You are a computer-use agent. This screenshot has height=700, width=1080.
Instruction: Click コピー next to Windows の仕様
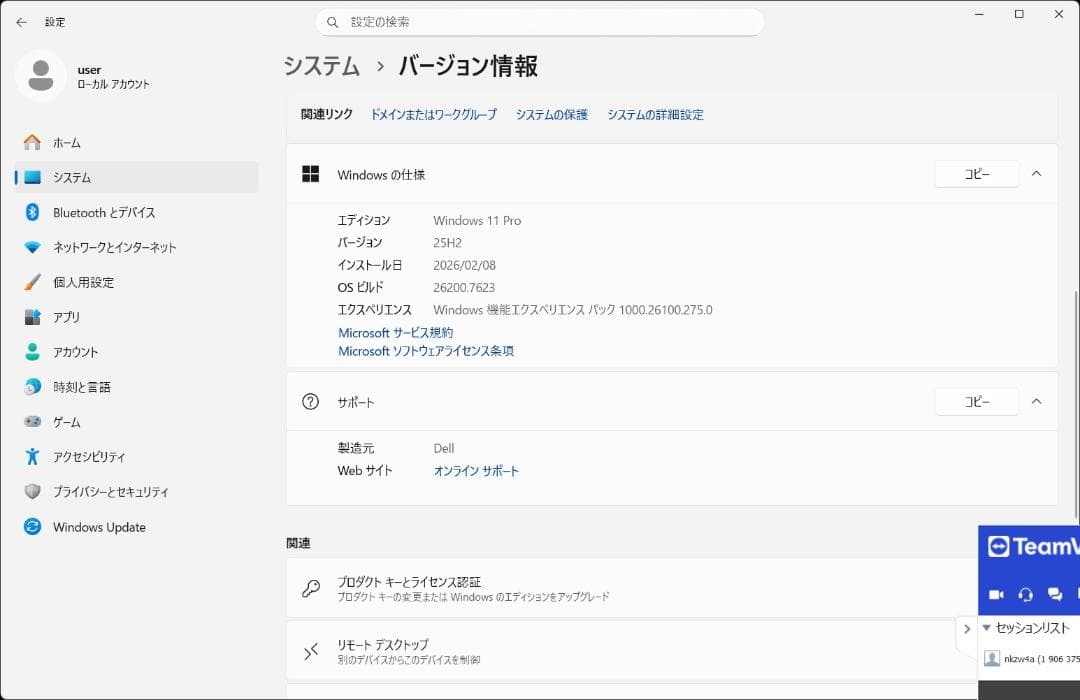click(x=976, y=174)
